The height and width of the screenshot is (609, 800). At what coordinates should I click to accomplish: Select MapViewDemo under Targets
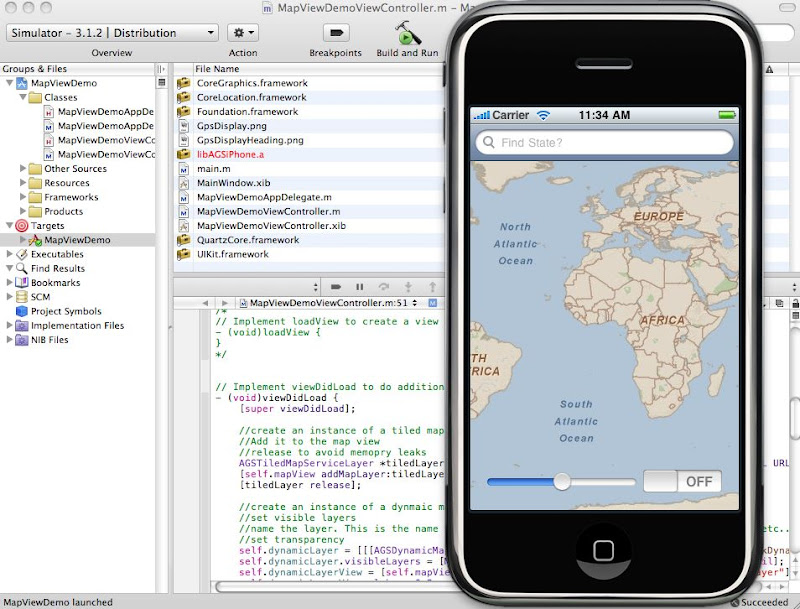pos(77,240)
